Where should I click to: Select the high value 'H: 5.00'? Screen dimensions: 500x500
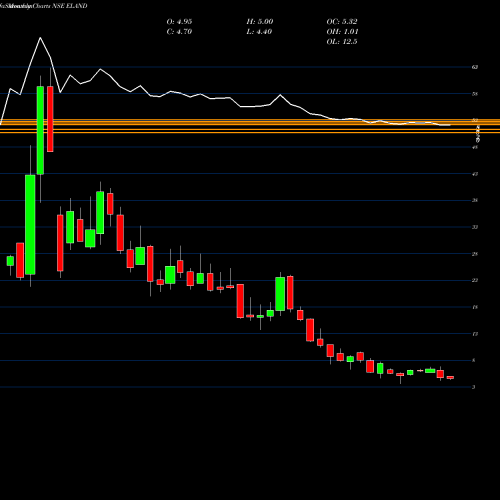click(x=260, y=22)
